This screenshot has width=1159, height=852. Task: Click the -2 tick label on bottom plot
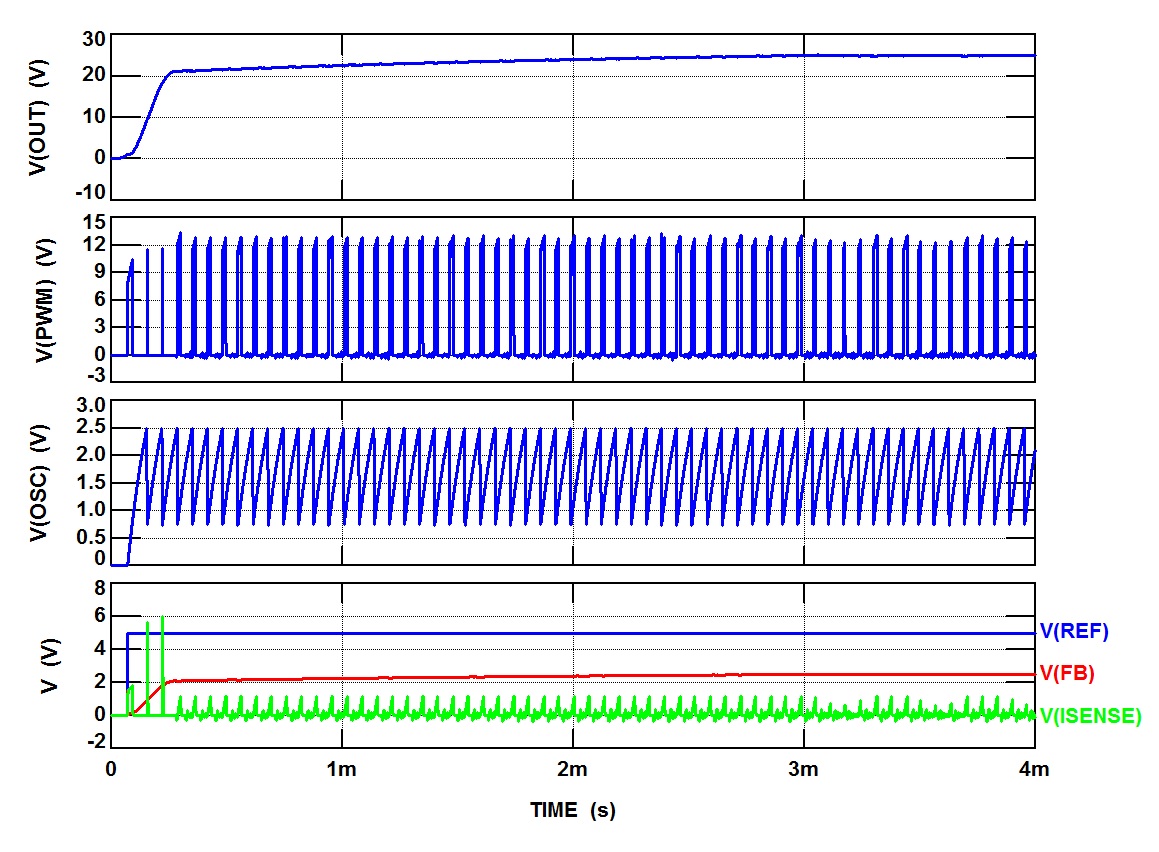96,741
